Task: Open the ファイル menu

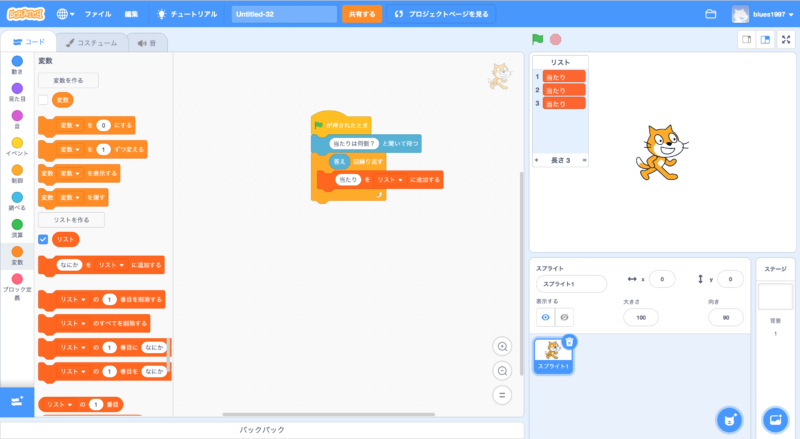Action: coord(98,15)
